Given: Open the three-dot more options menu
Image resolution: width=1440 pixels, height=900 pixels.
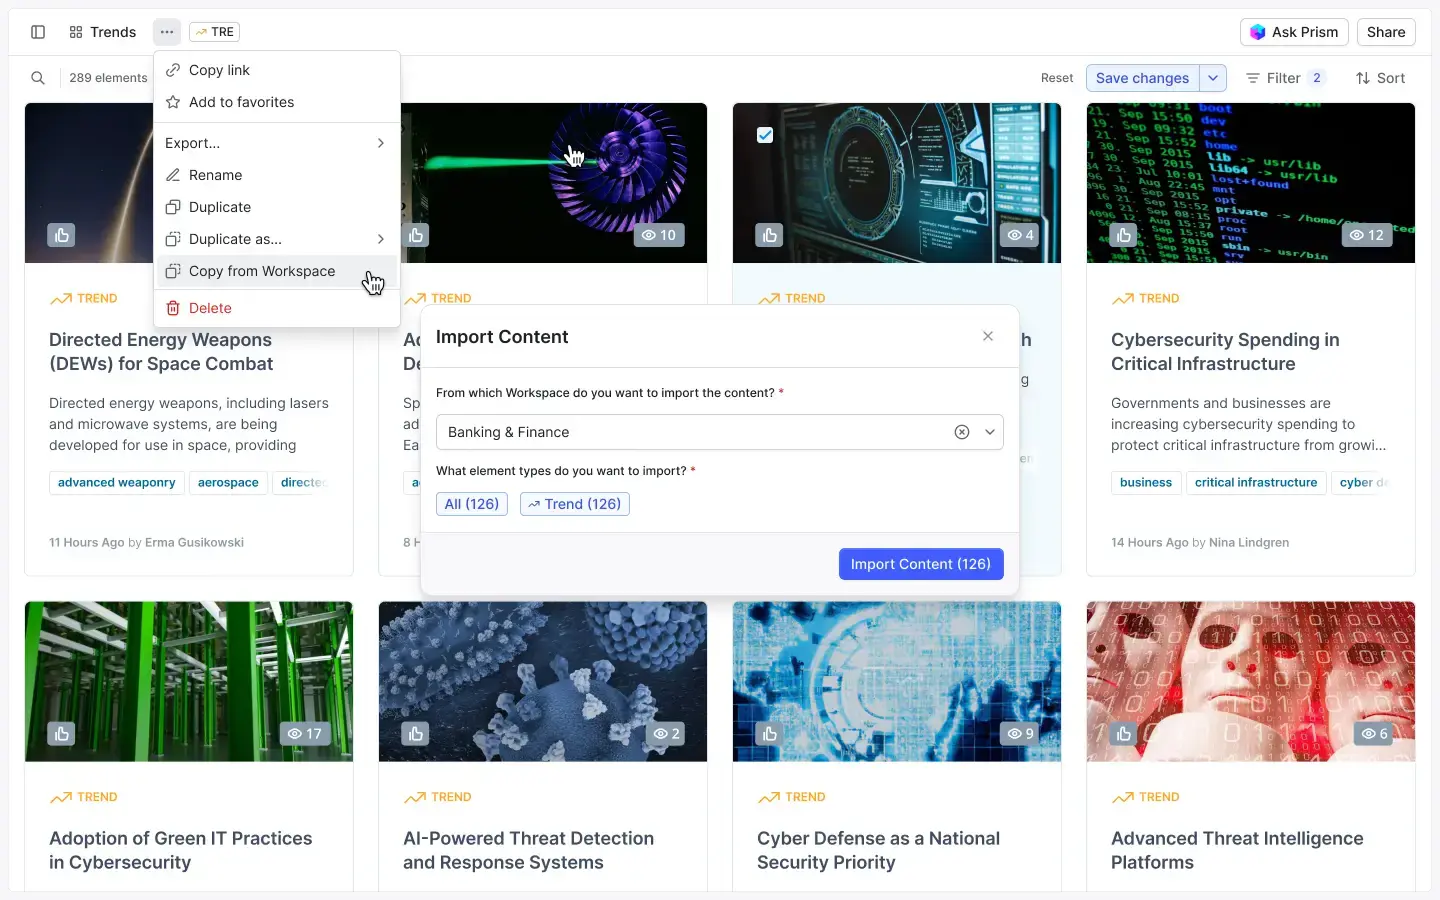Looking at the screenshot, I should click(167, 32).
